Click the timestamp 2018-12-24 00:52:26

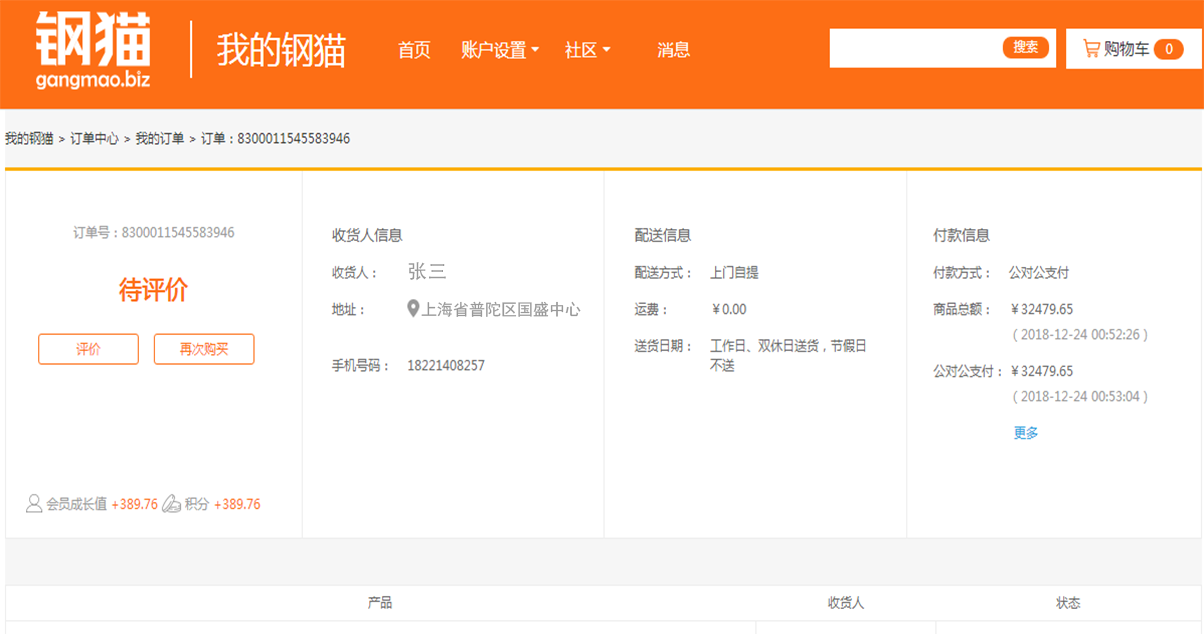pyautogui.click(x=1080, y=334)
